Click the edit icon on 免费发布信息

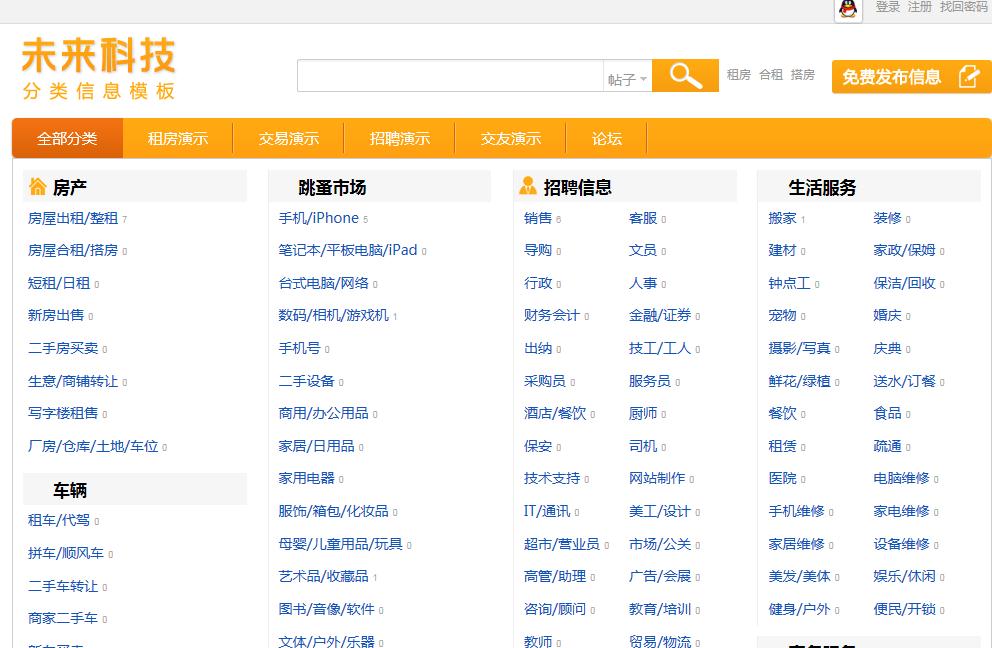967,76
